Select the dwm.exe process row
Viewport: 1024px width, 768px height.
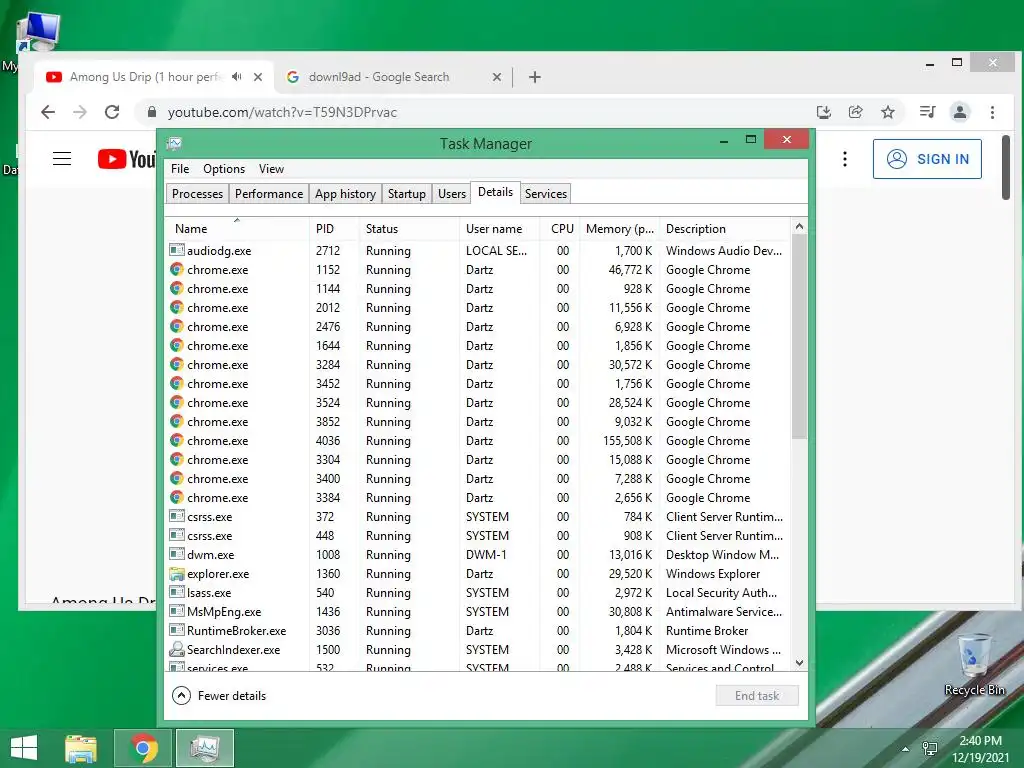[478, 555]
